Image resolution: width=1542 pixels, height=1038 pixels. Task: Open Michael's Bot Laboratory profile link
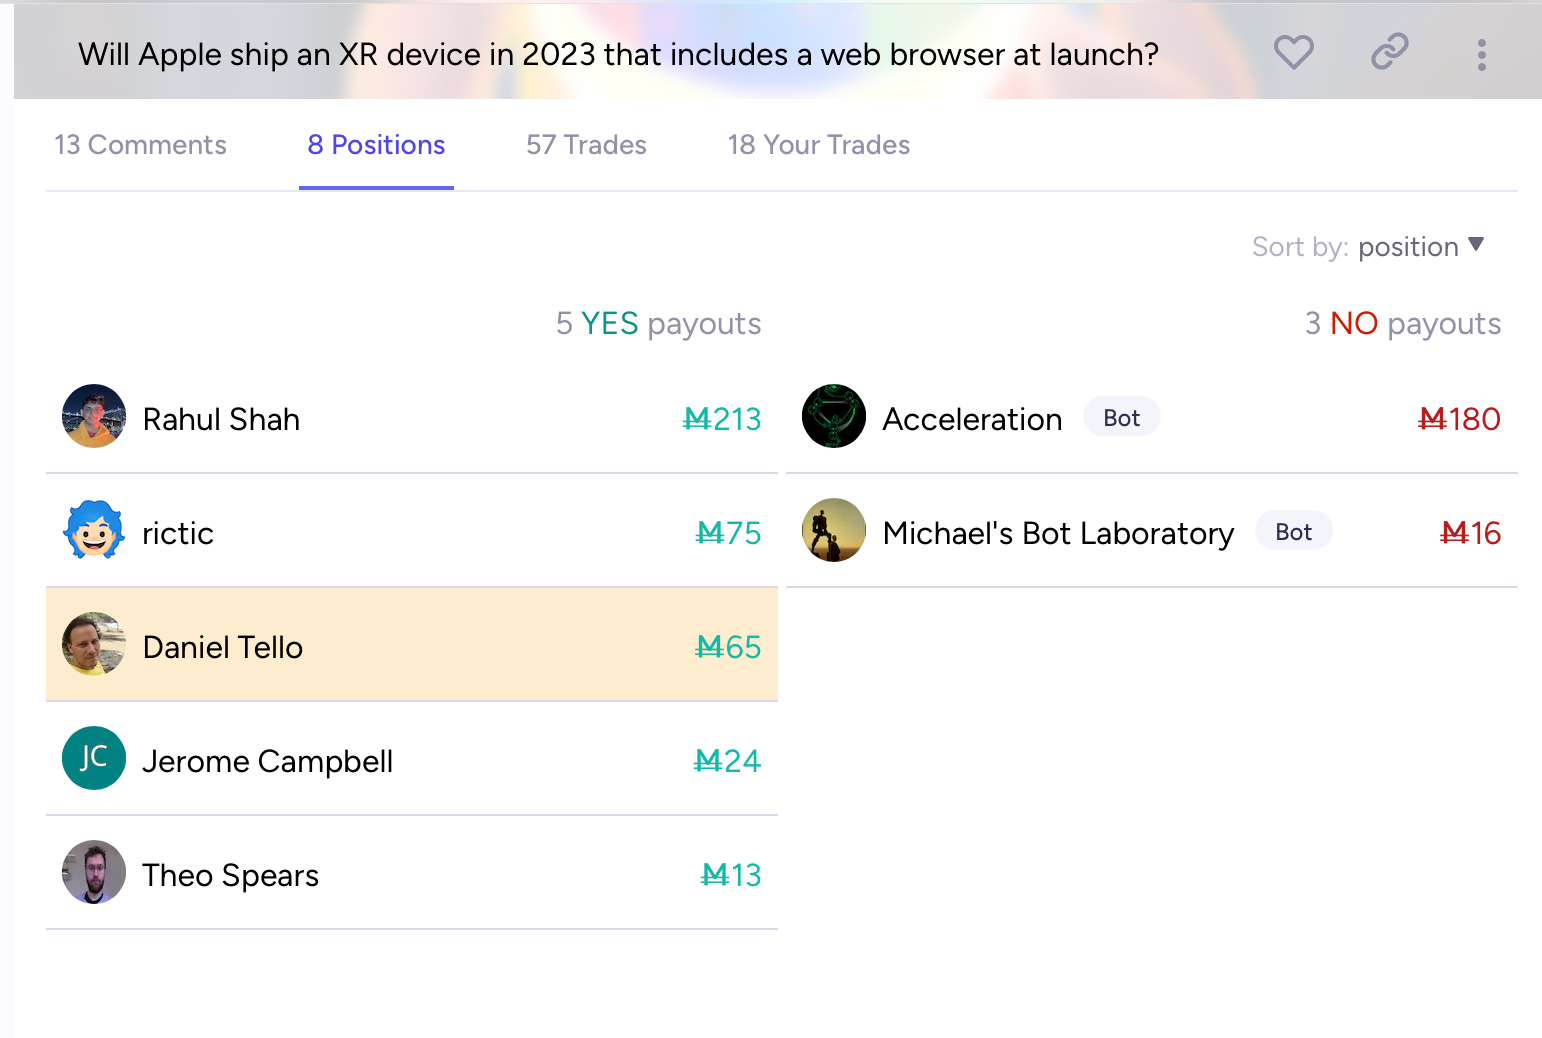pyautogui.click(x=1059, y=533)
